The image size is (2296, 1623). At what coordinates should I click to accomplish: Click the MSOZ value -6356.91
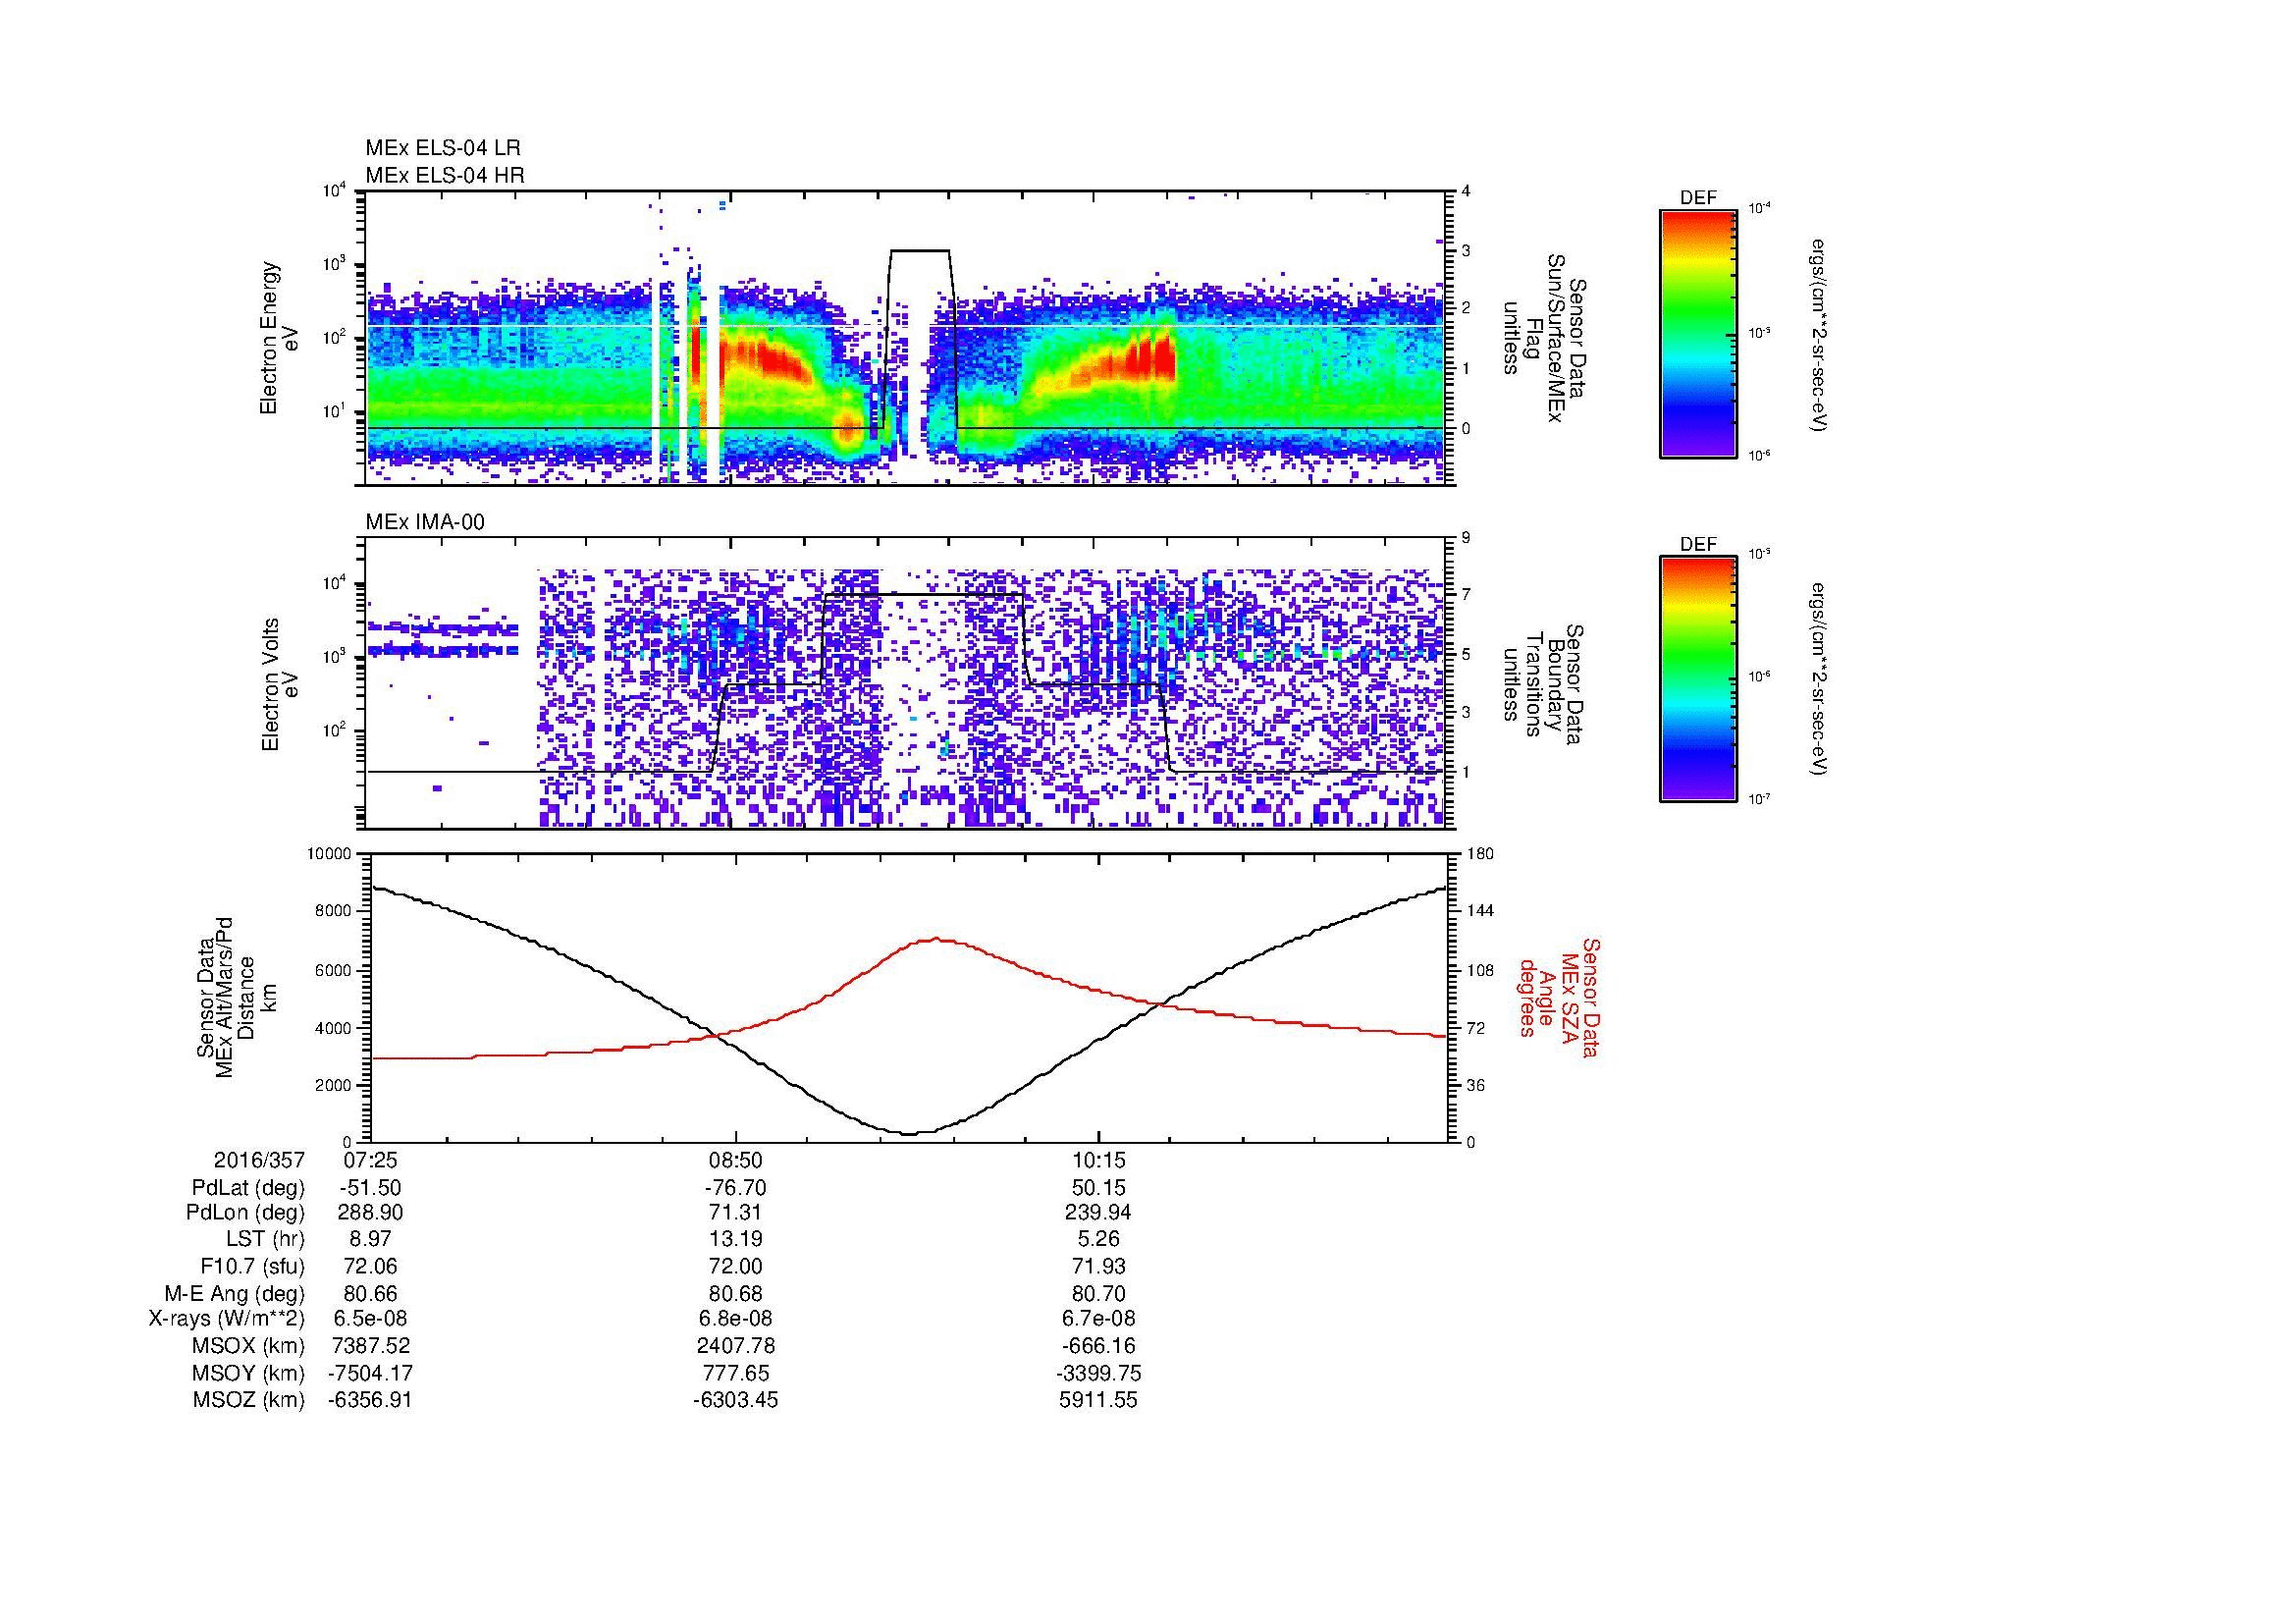[370, 1400]
